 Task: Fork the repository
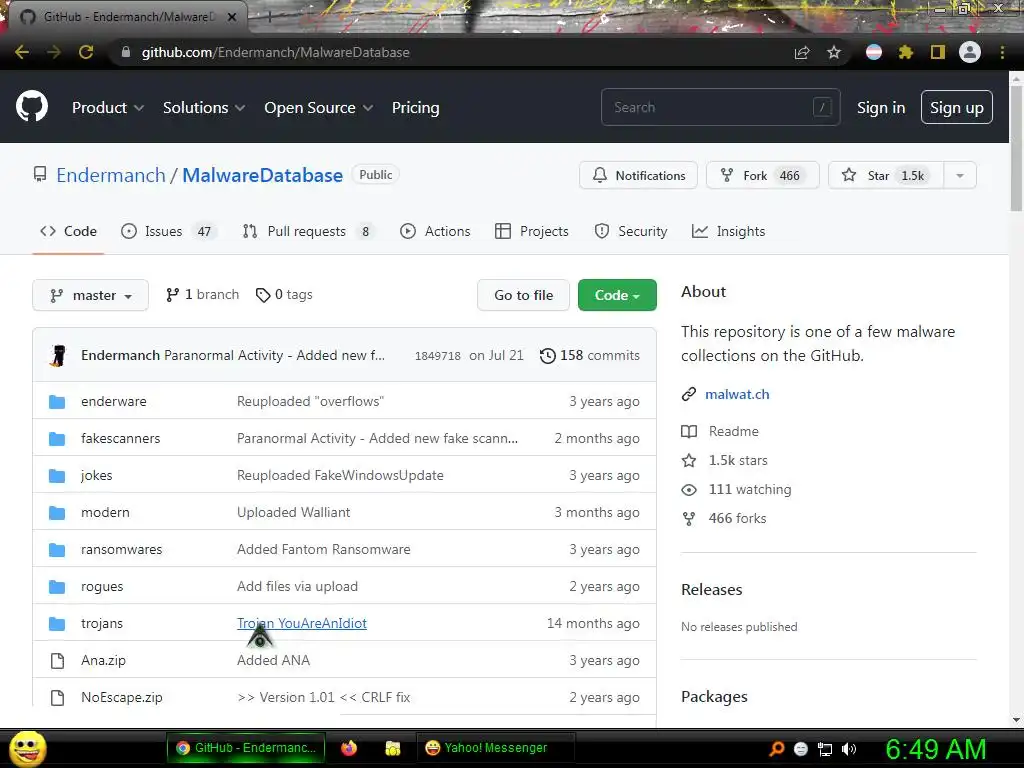click(762, 176)
